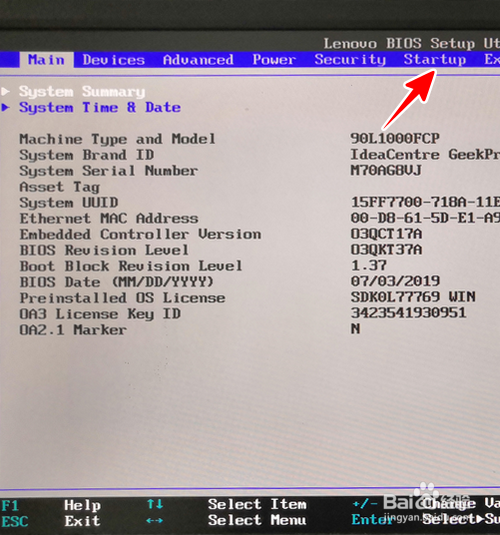Click the System Serial Number value M70AG8VJ
Image resolution: width=500 pixels, height=535 pixels.
tap(386, 170)
